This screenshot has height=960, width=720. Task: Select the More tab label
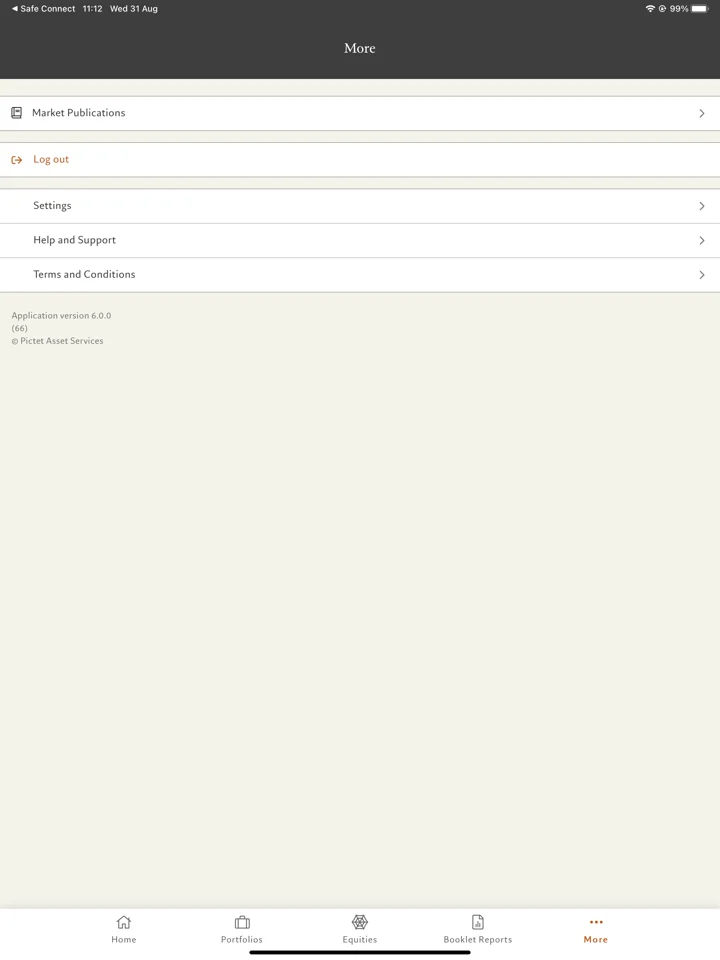coord(596,939)
